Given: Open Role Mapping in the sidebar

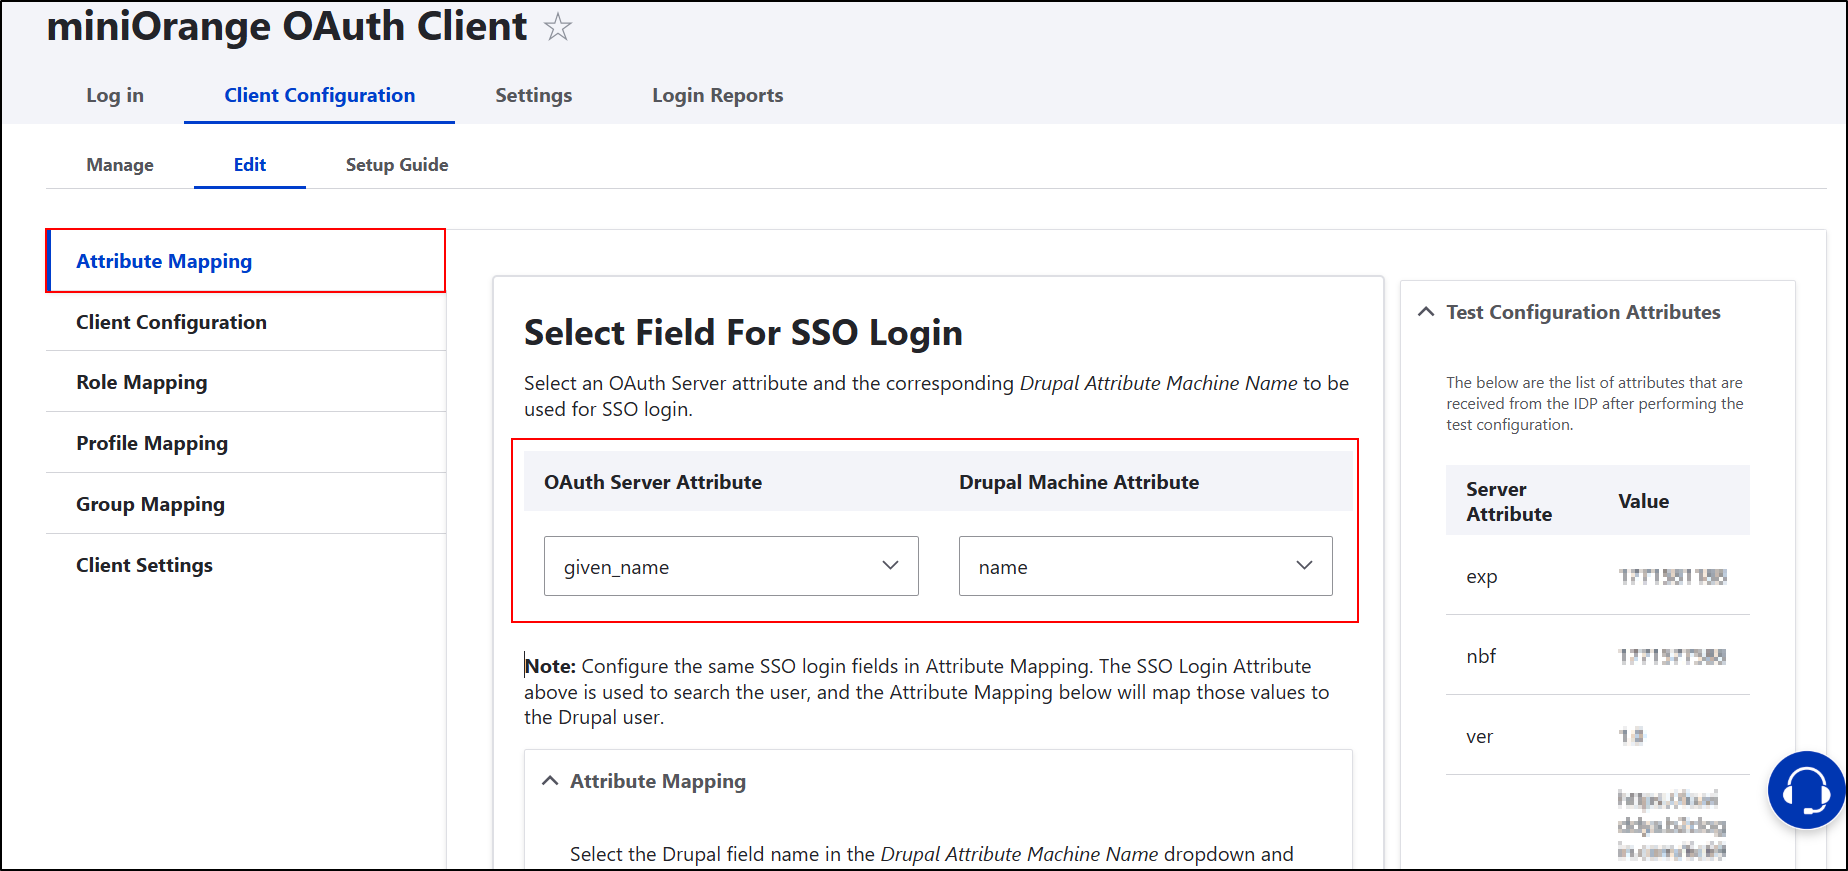Looking at the screenshot, I should click(246, 382).
